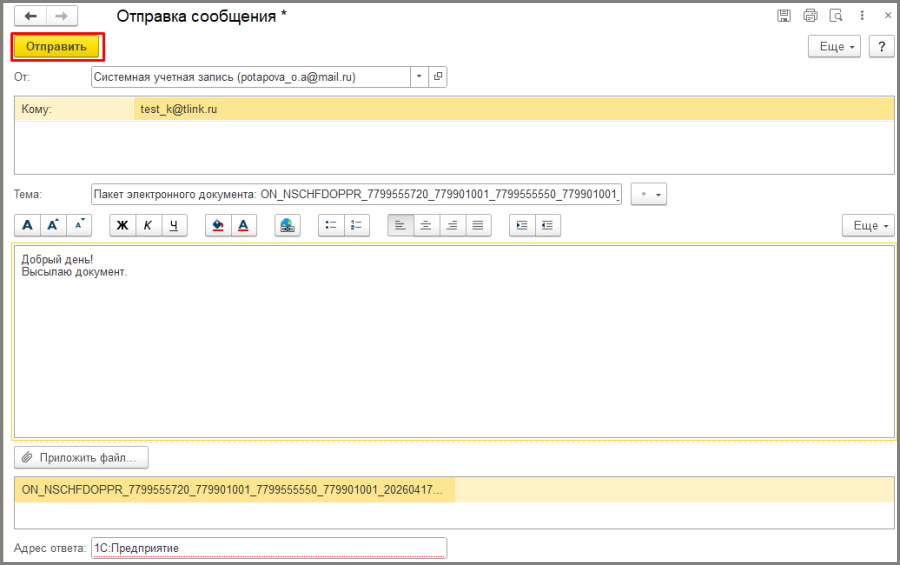Image resolution: width=900 pixels, height=565 pixels.
Task: Navigate back with the left arrow
Action: pyautogui.click(x=30, y=17)
